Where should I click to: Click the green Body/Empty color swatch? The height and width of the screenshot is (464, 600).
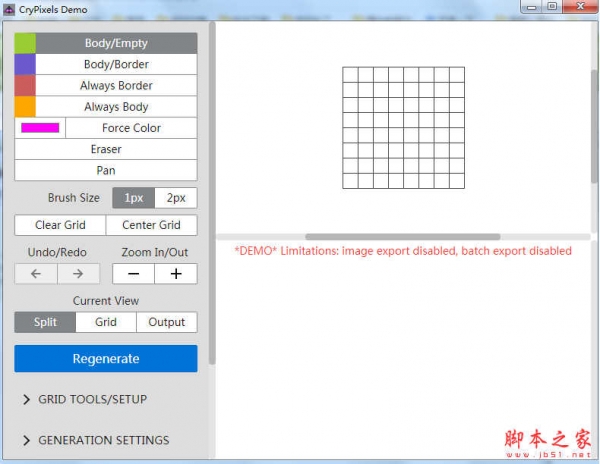pos(25,43)
